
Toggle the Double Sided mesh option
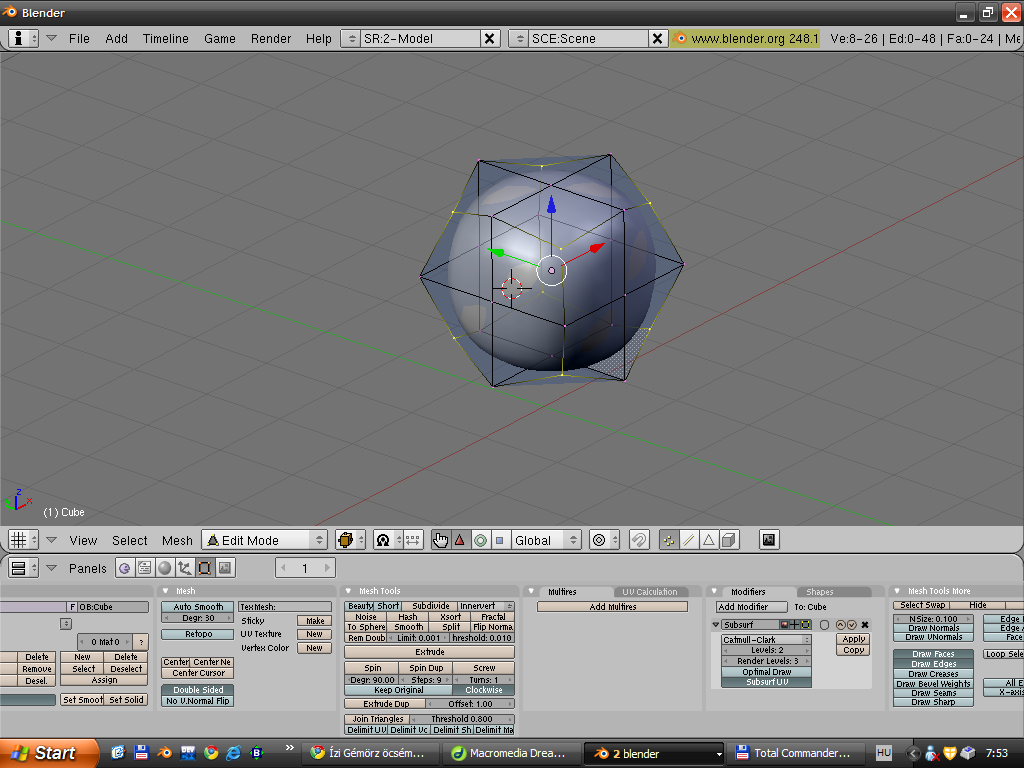pos(198,690)
